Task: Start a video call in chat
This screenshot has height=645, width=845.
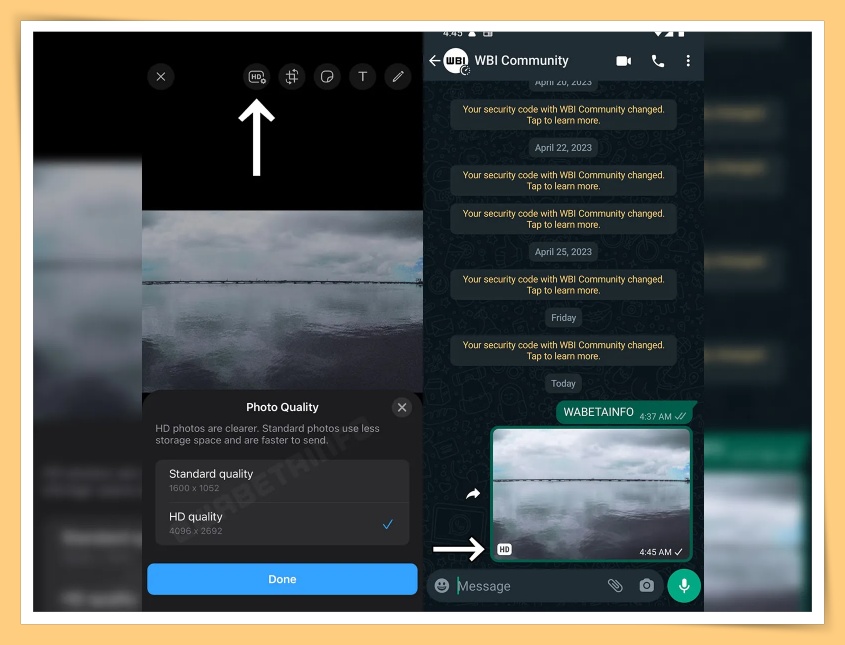Action: pyautogui.click(x=624, y=61)
